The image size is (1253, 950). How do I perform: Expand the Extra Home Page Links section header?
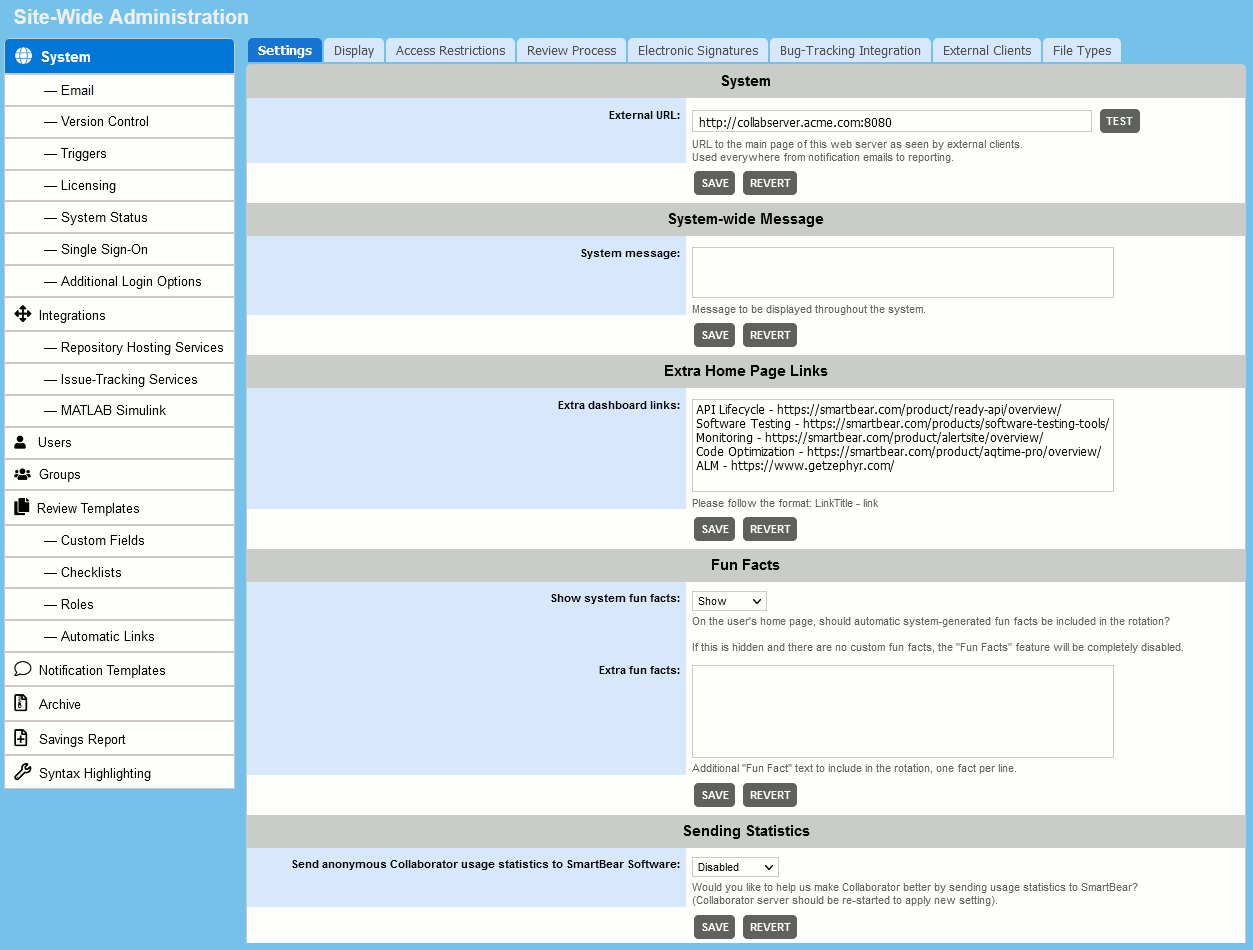[x=745, y=370]
